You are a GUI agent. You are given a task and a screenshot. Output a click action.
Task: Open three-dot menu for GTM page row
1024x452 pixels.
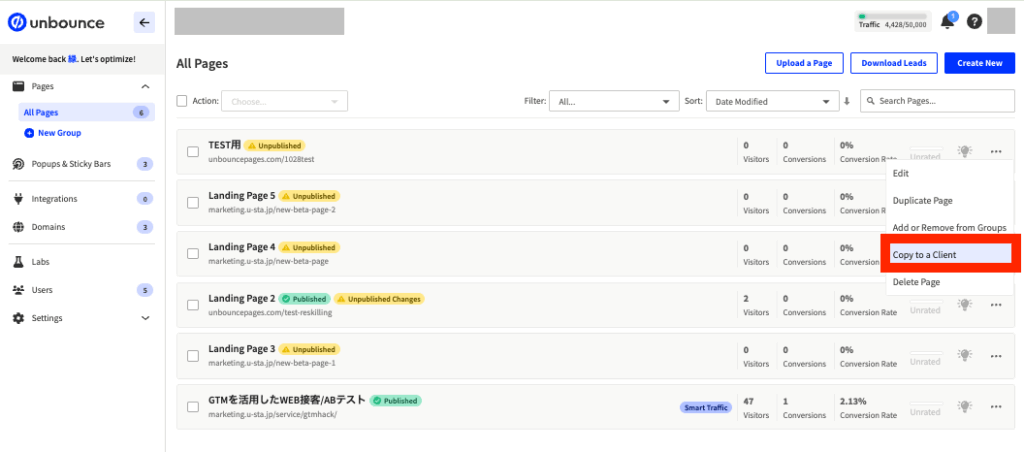click(996, 407)
